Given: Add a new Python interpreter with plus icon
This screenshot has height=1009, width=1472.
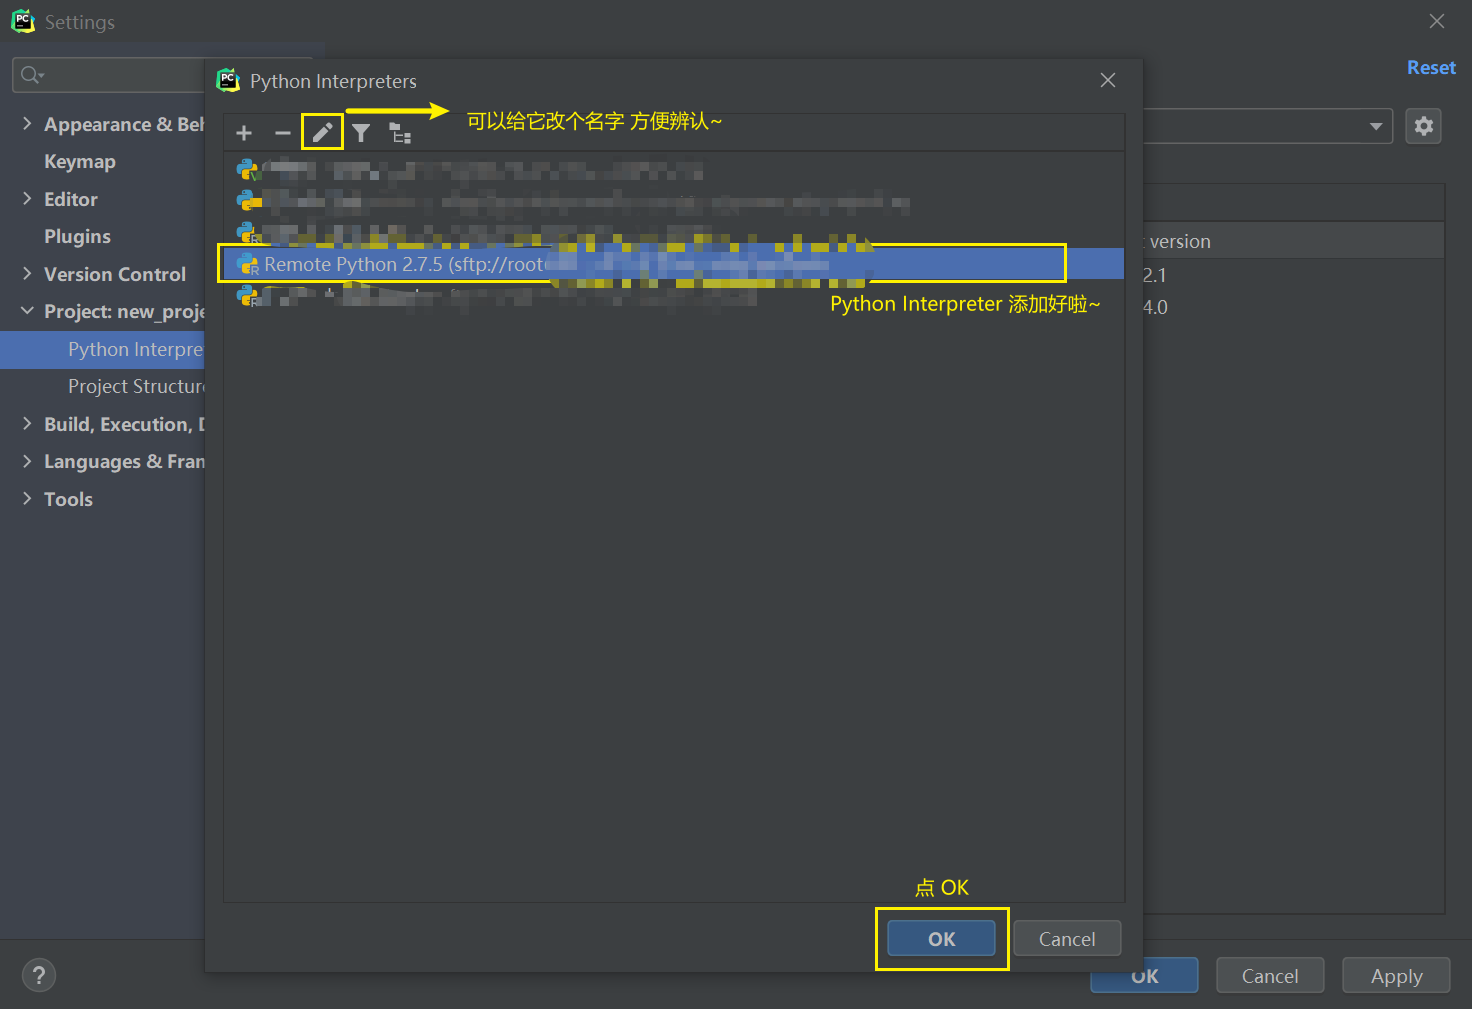Looking at the screenshot, I should point(244,133).
